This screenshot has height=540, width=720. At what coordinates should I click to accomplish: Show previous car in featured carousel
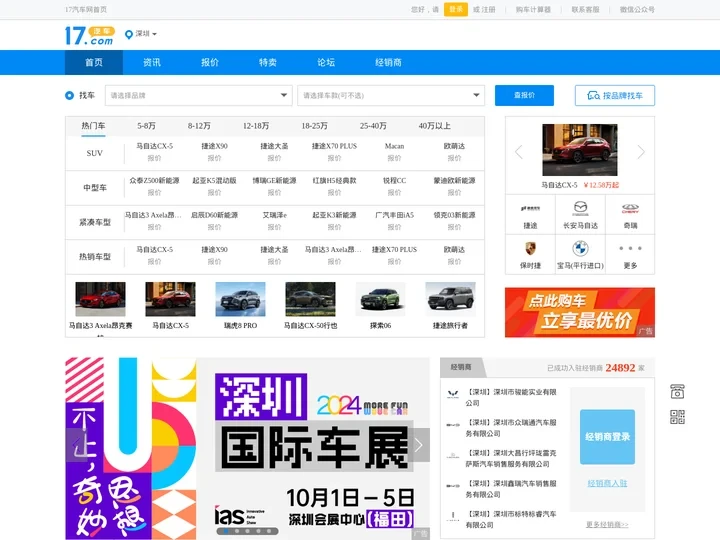pos(519,152)
